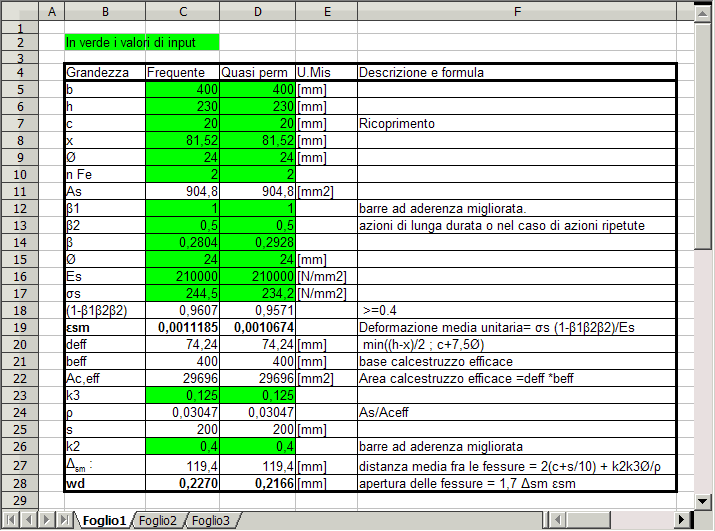Switch to Foglio2 sheet tab

[158, 521]
